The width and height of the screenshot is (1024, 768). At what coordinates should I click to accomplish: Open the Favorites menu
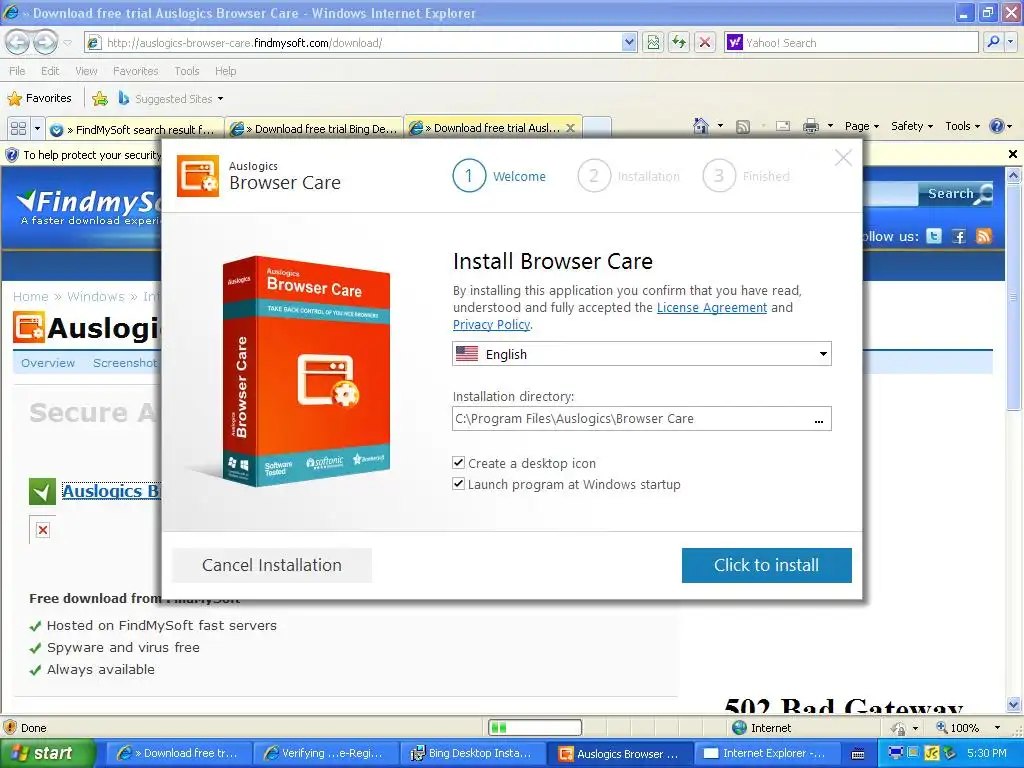(135, 71)
